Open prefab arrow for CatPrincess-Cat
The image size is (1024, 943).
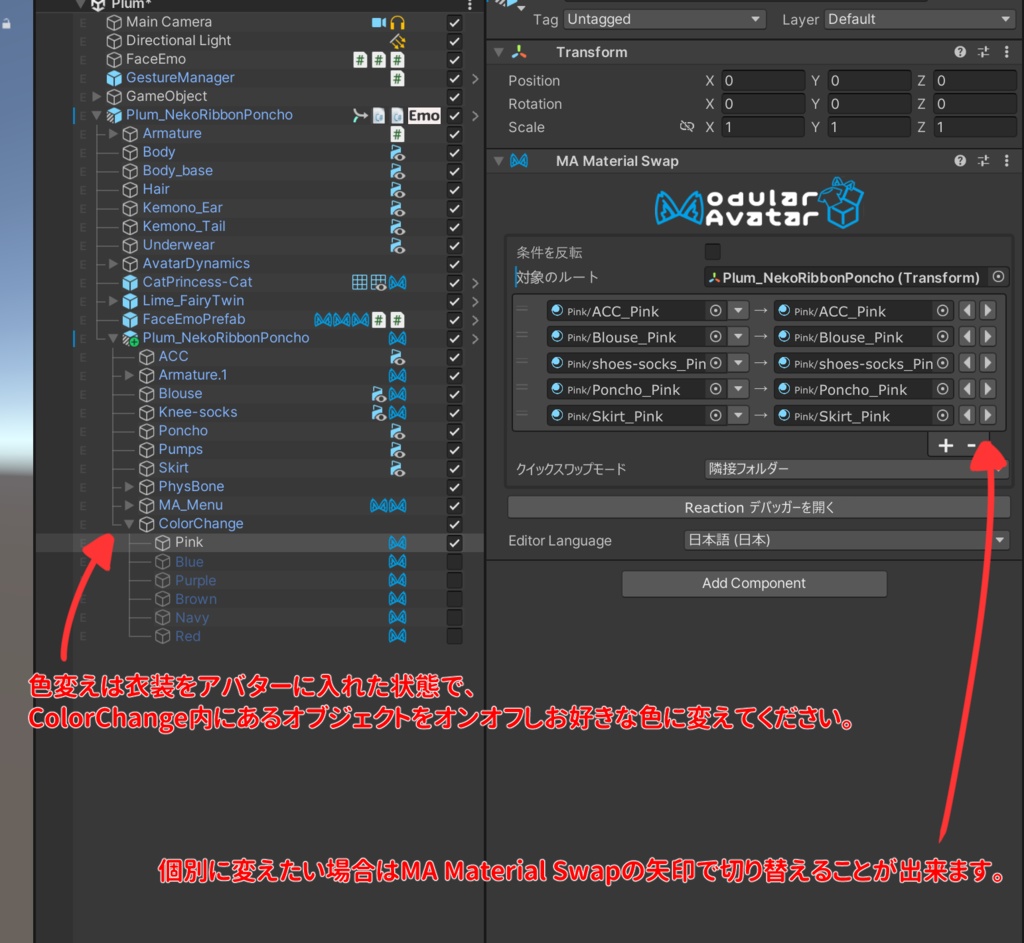(475, 283)
